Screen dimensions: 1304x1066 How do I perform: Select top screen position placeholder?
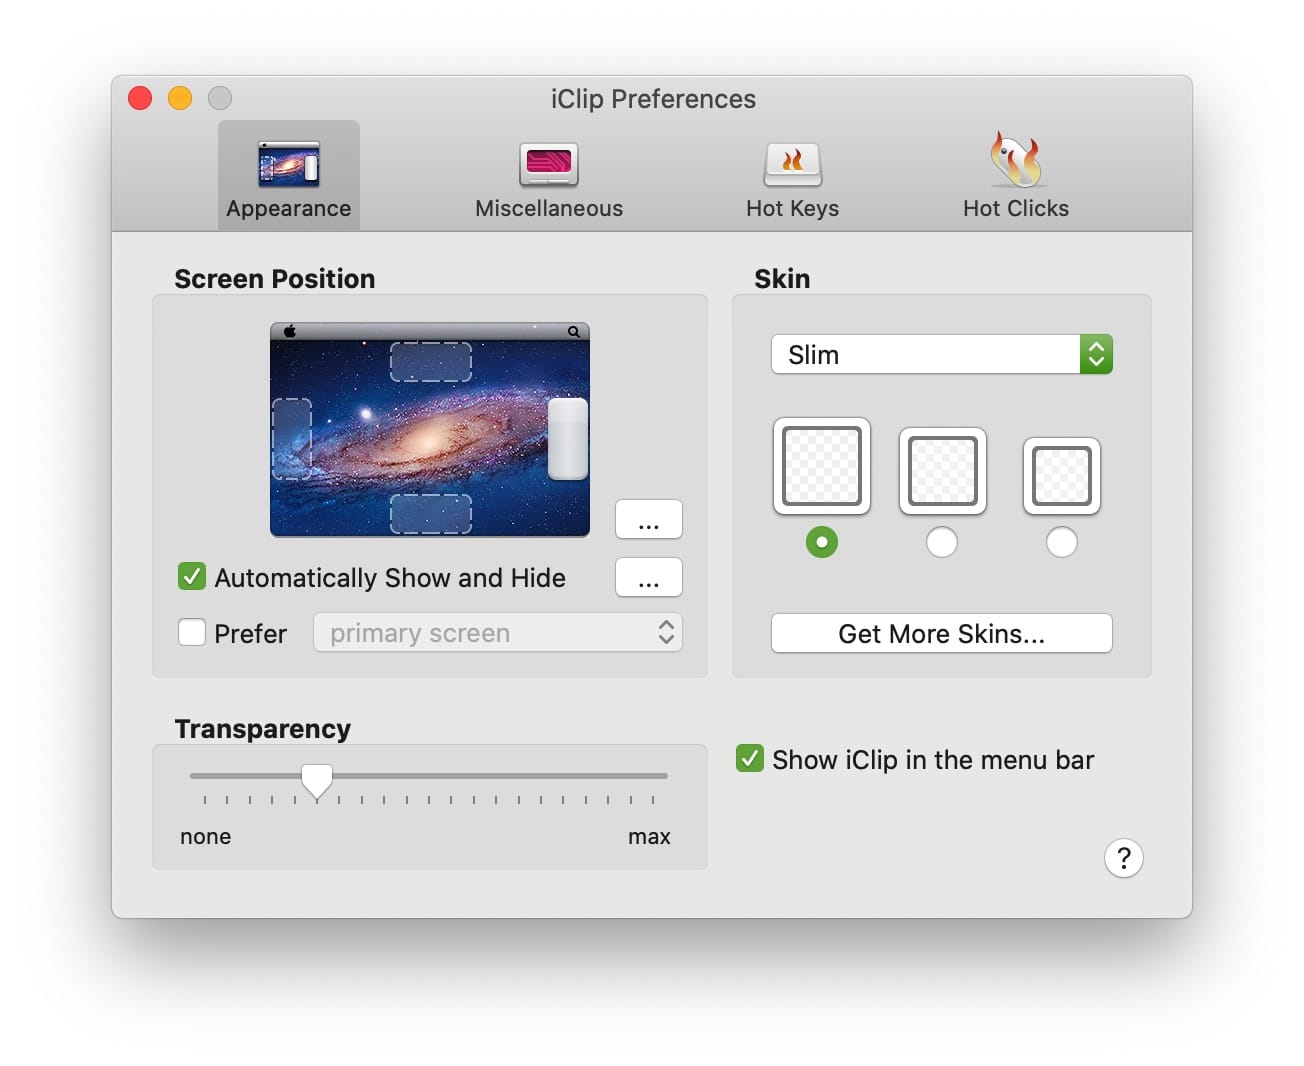pos(430,362)
